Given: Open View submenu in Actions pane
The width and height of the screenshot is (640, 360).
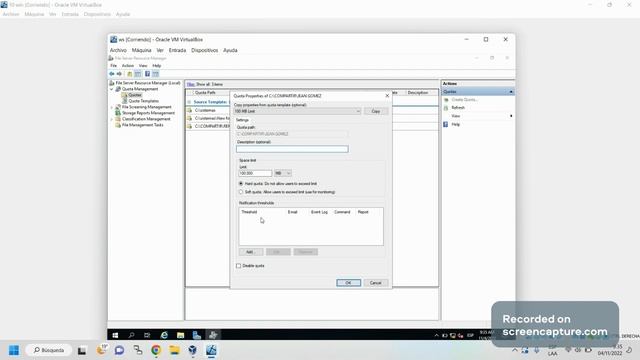Looking at the screenshot, I should click(x=456, y=116).
